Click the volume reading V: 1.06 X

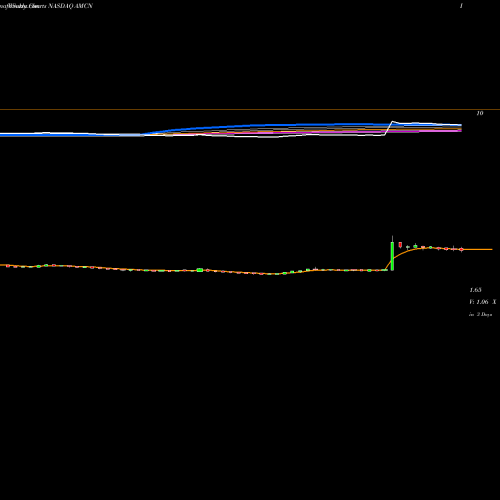point(483,302)
